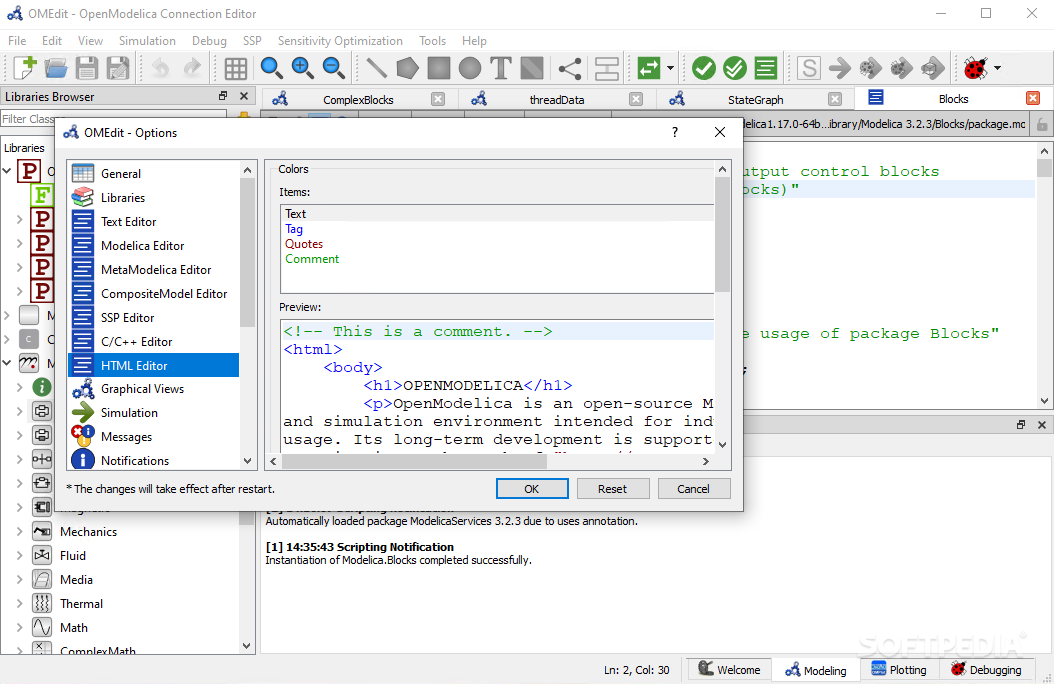Select the Text shape tool

point(501,68)
